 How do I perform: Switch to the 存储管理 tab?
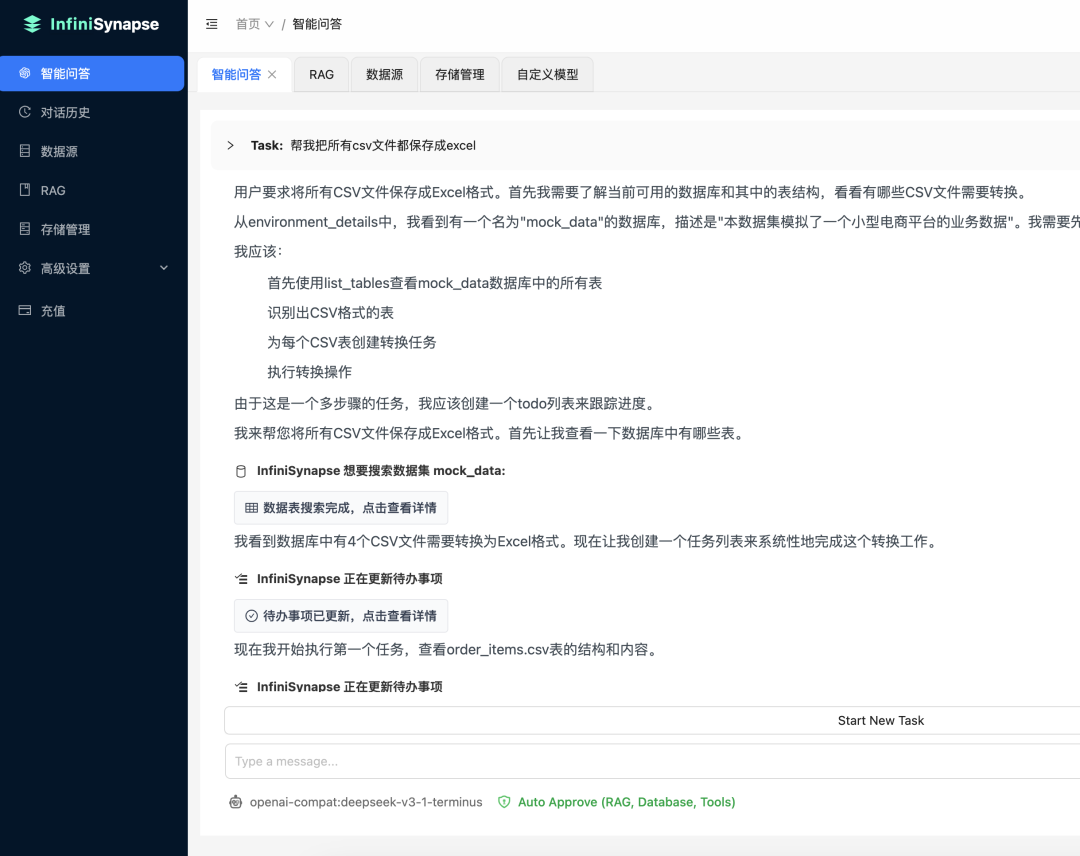459,74
